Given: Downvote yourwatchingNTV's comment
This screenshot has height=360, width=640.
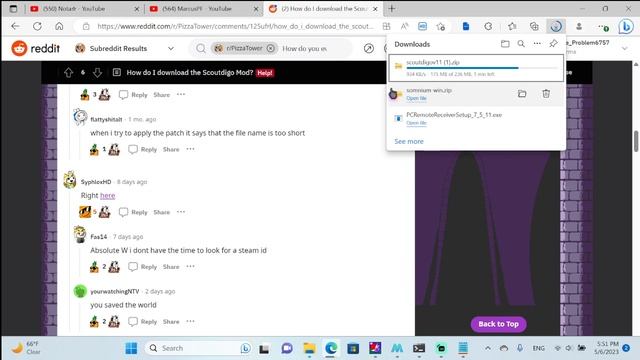Looking at the screenshot, I should (x=114, y=322).
